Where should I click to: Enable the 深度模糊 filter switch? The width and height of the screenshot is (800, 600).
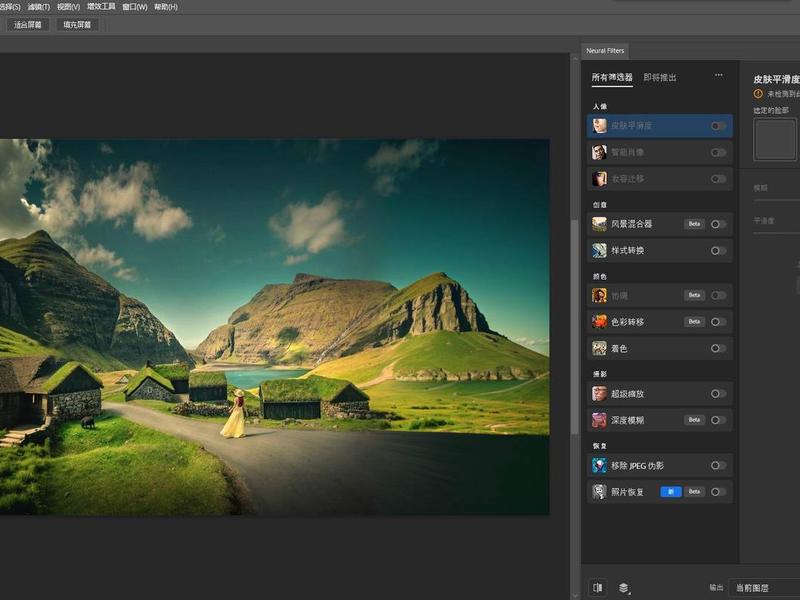tap(718, 420)
